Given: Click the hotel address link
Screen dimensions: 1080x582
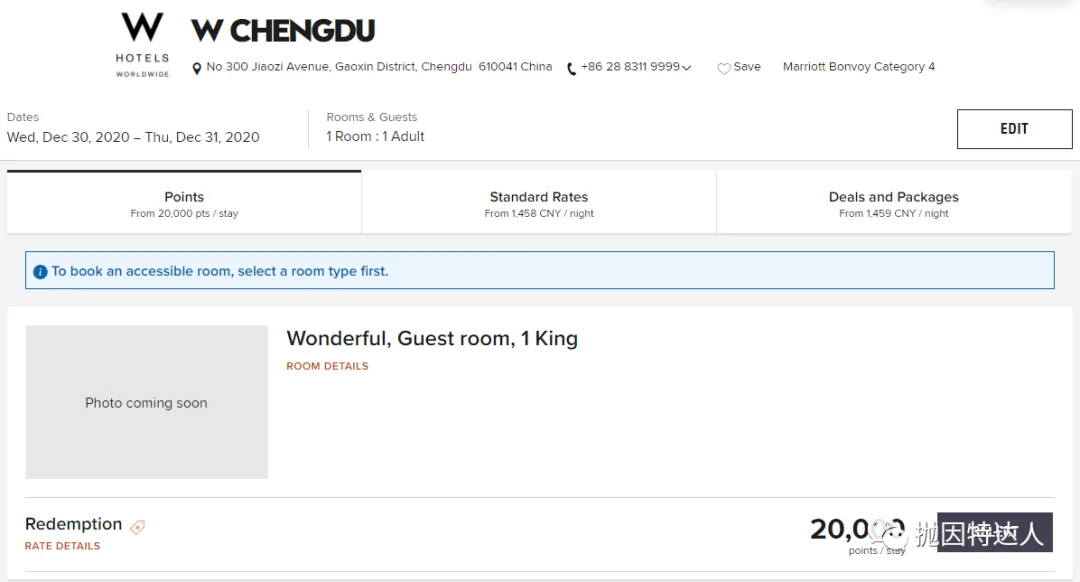Looking at the screenshot, I should (379, 67).
